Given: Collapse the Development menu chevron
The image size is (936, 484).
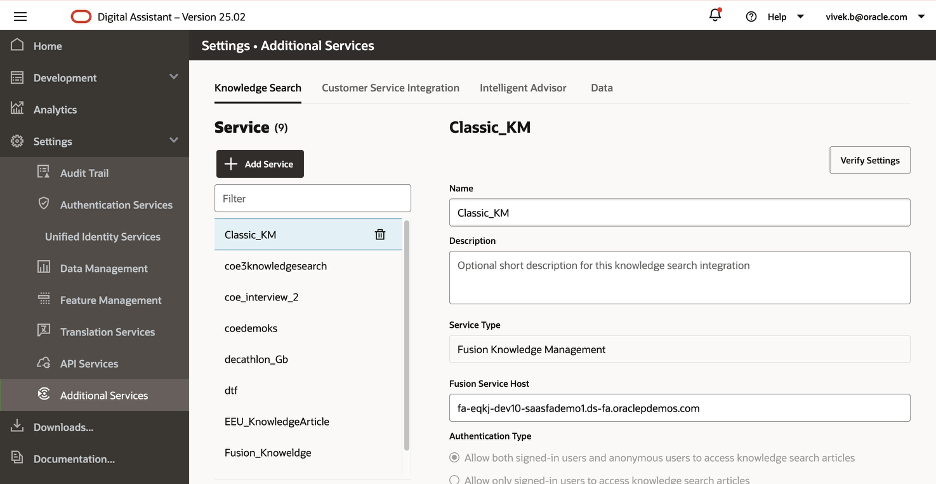Looking at the screenshot, I should pos(174,76).
